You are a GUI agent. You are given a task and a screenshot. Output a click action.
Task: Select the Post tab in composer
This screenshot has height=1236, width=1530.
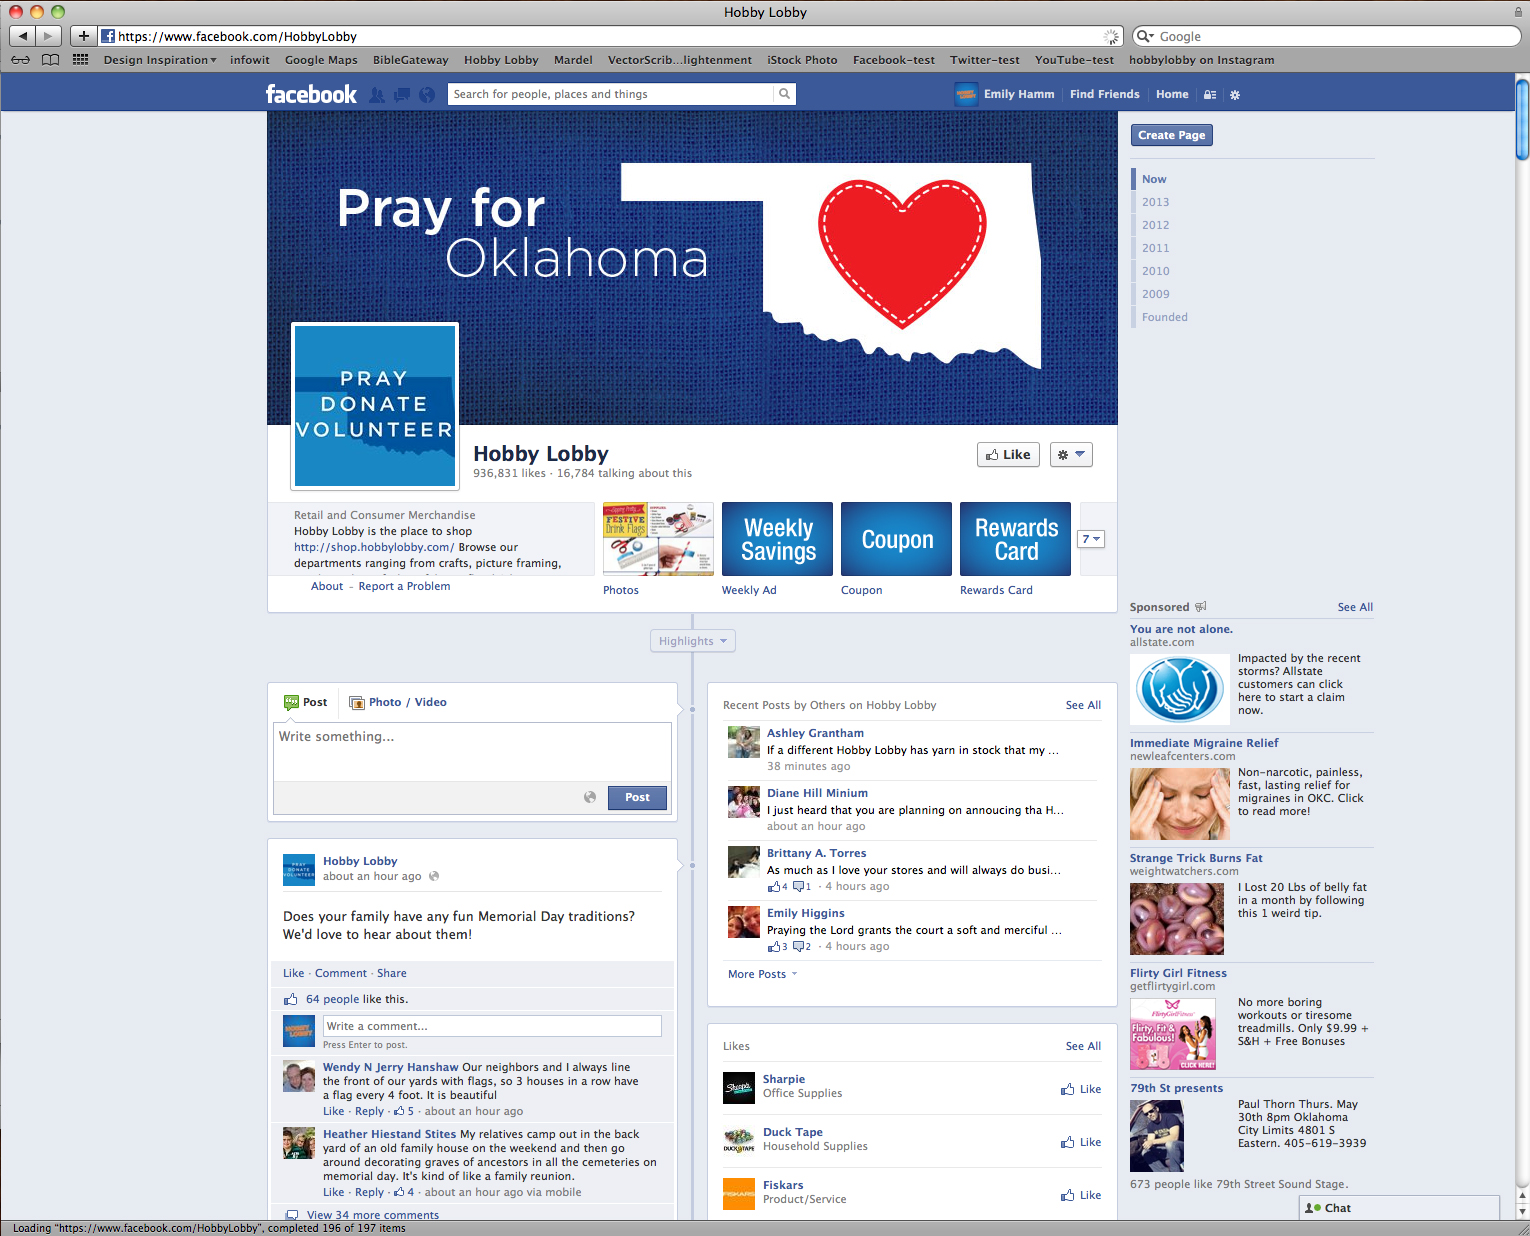306,702
